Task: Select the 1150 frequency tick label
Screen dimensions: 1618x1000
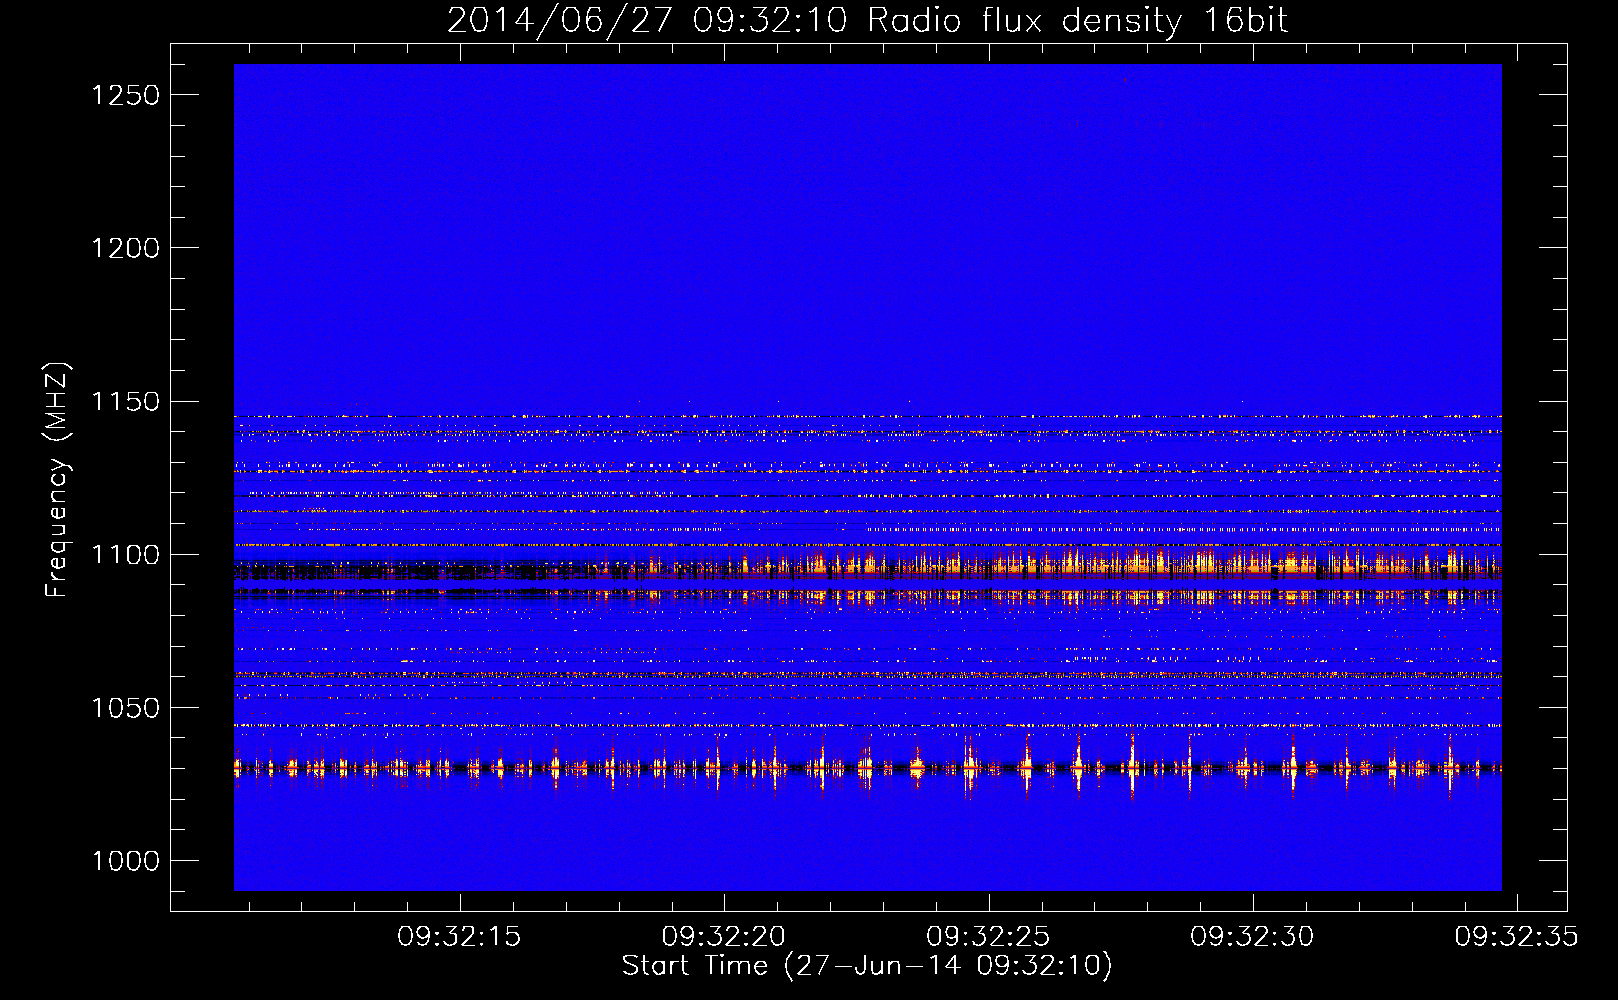Action: [125, 402]
